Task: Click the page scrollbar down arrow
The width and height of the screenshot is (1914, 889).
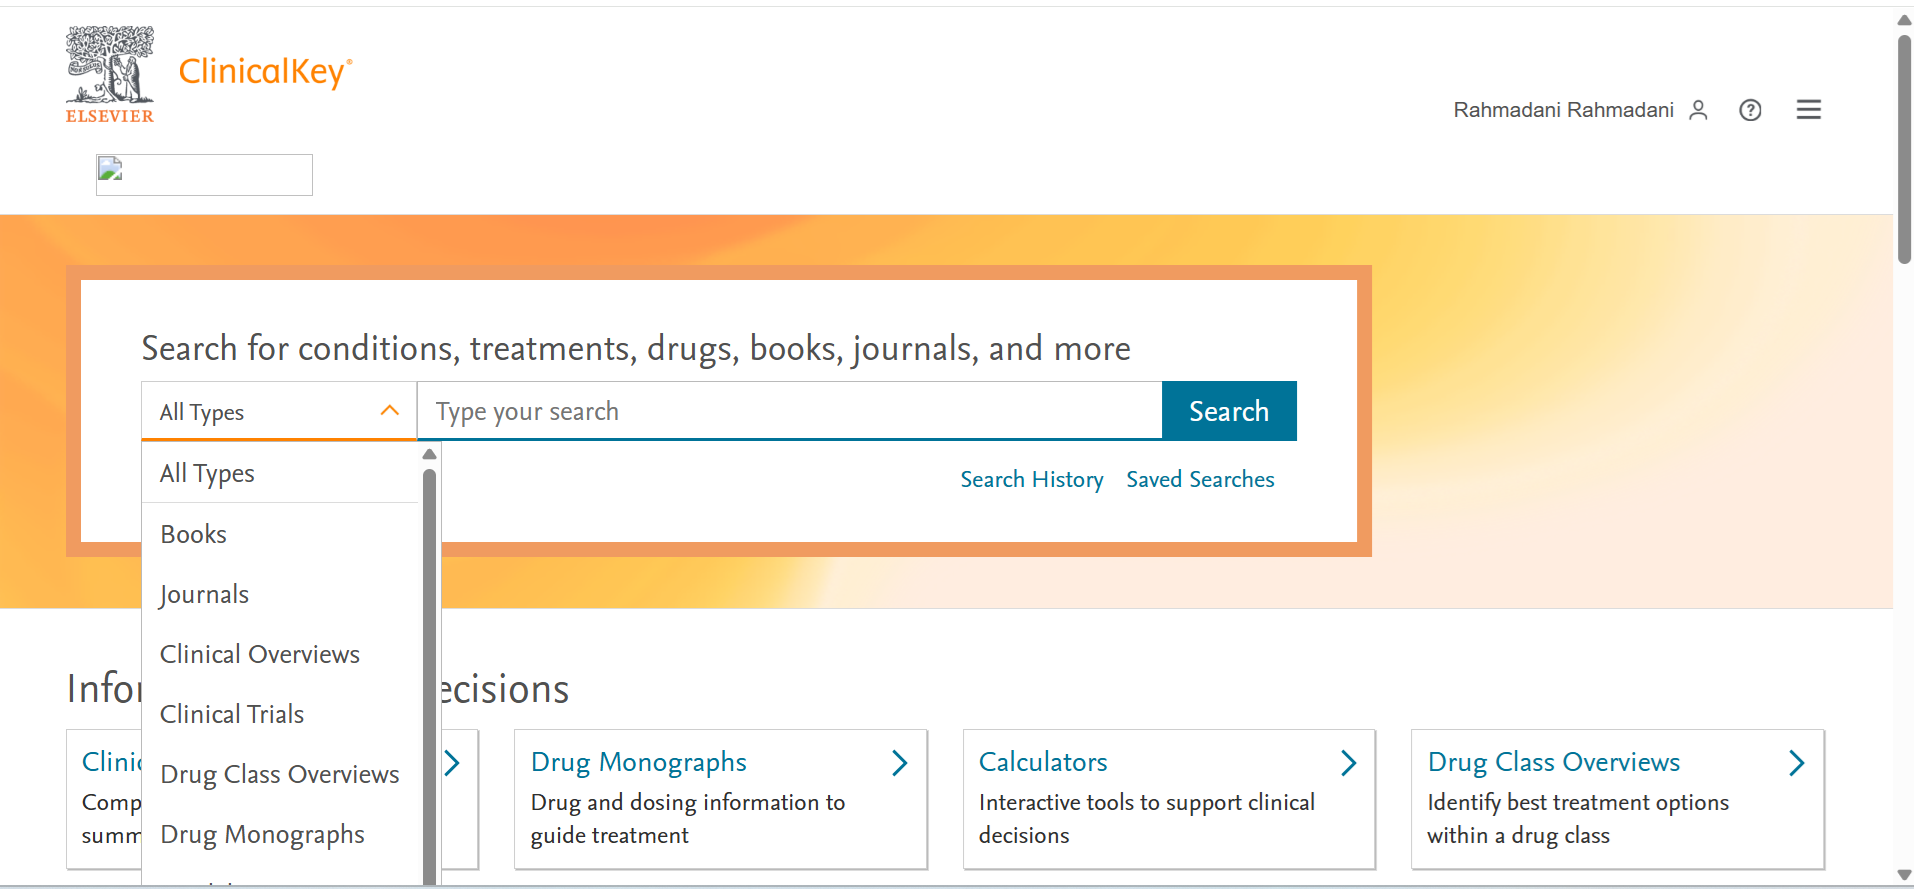Action: tap(1904, 876)
